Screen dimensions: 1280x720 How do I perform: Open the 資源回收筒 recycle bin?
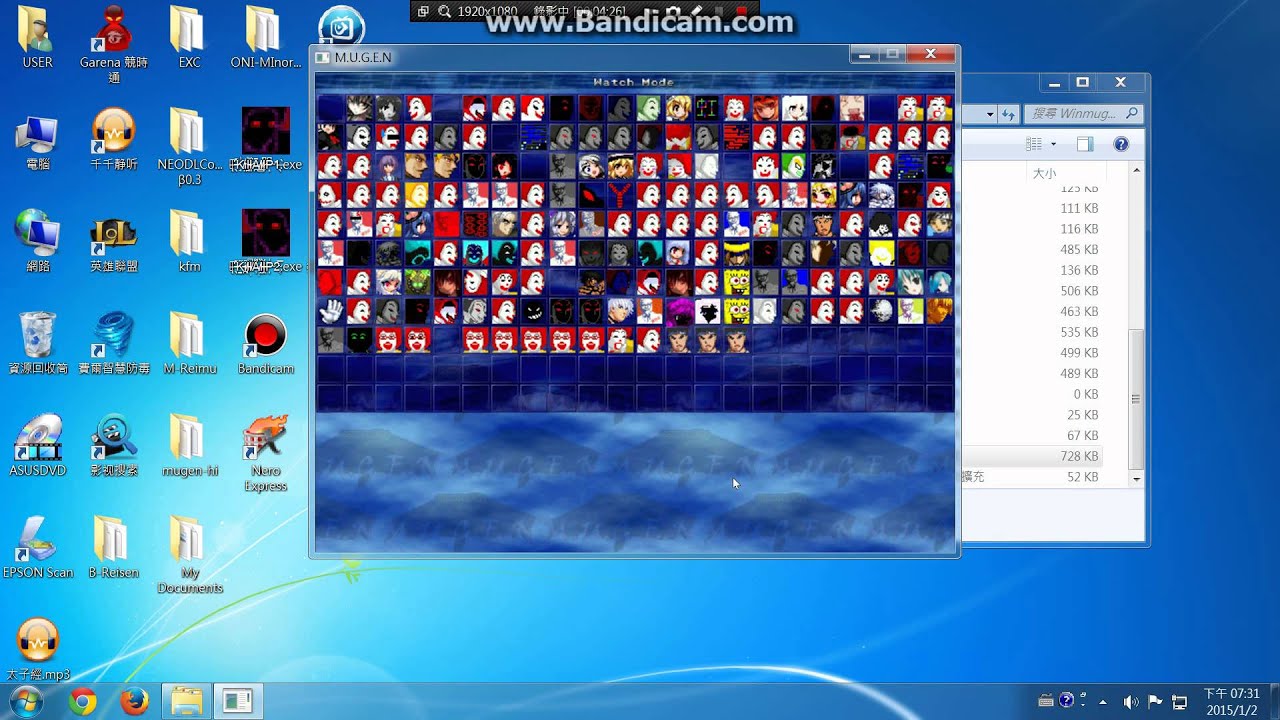click(x=38, y=343)
